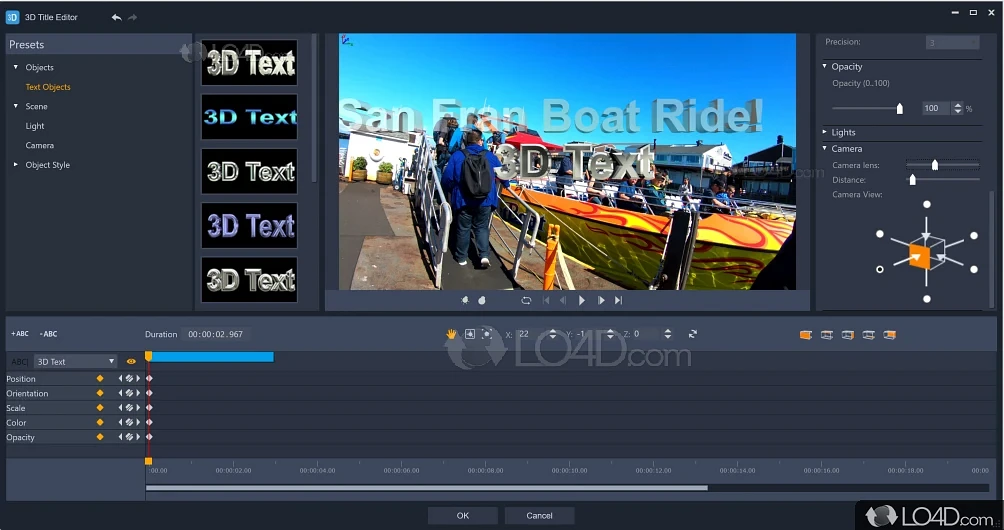
Task: Open the 3D Text object dropdown
Action: point(76,362)
